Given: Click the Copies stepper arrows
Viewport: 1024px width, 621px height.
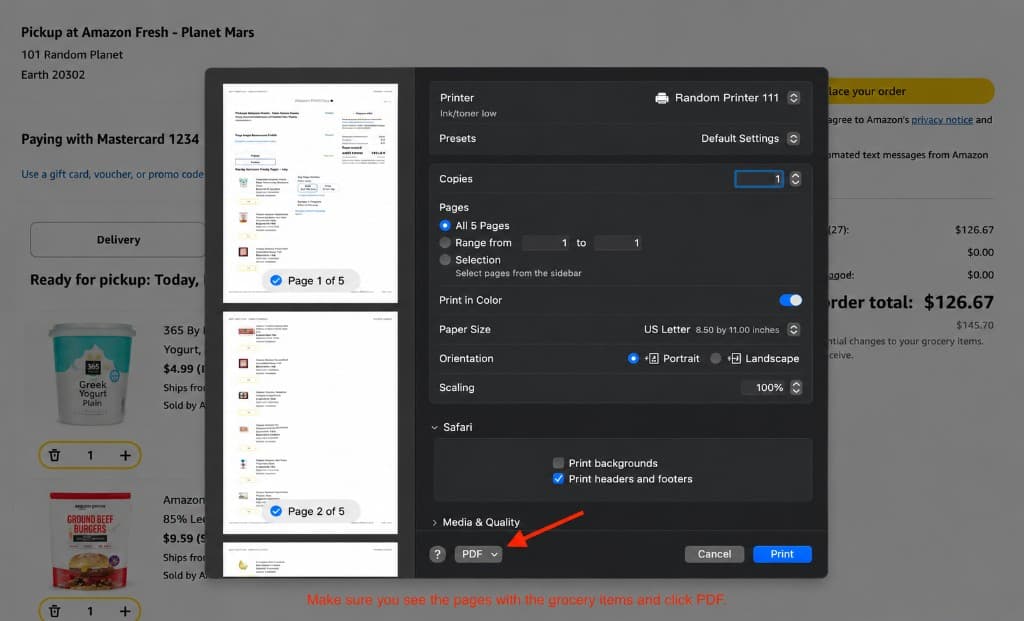Looking at the screenshot, I should (795, 179).
